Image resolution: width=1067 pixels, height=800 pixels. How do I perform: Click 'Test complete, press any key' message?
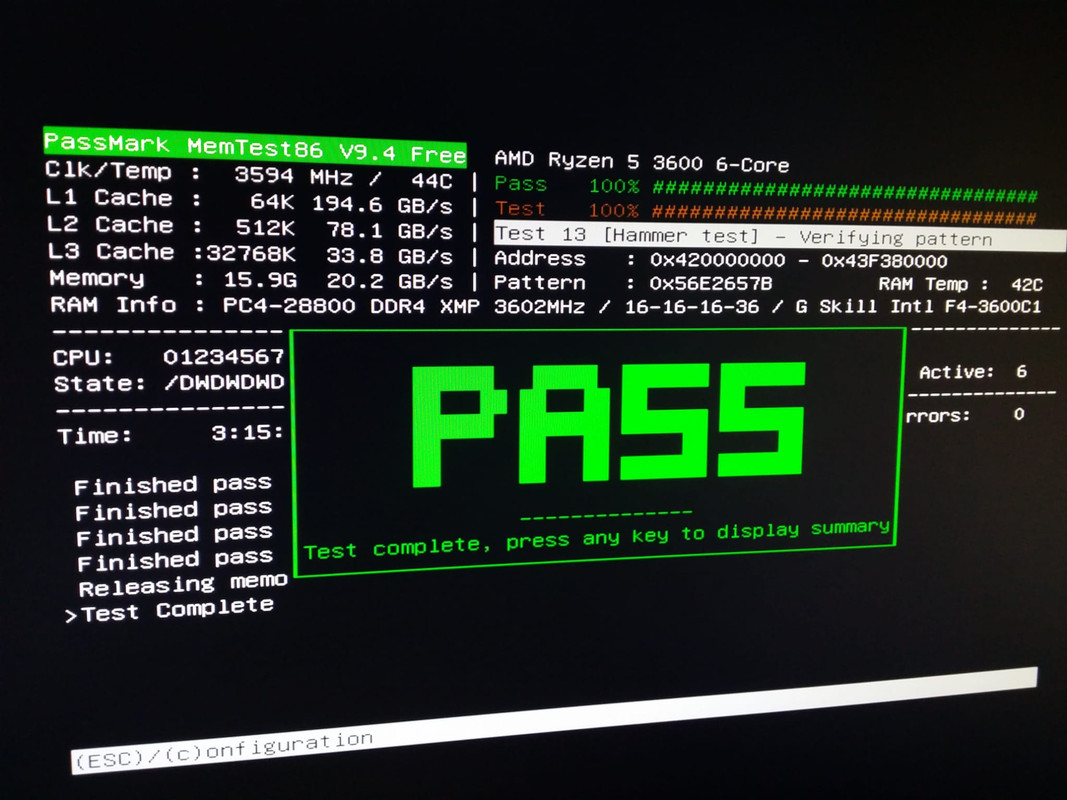597,539
